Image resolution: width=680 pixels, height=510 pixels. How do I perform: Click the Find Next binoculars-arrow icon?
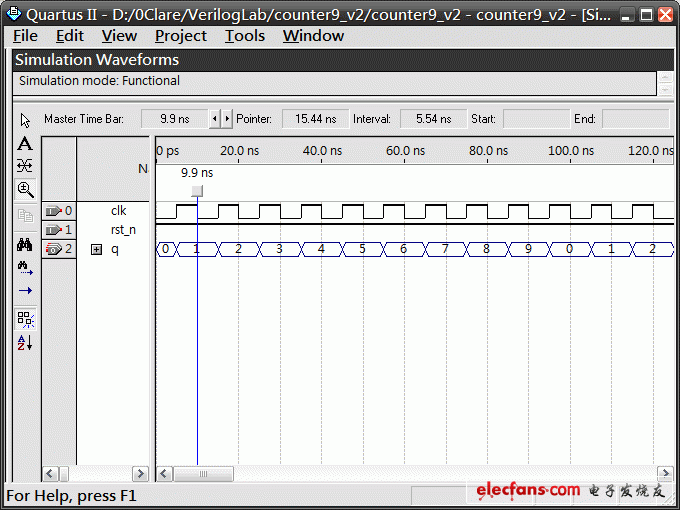(x=25, y=268)
